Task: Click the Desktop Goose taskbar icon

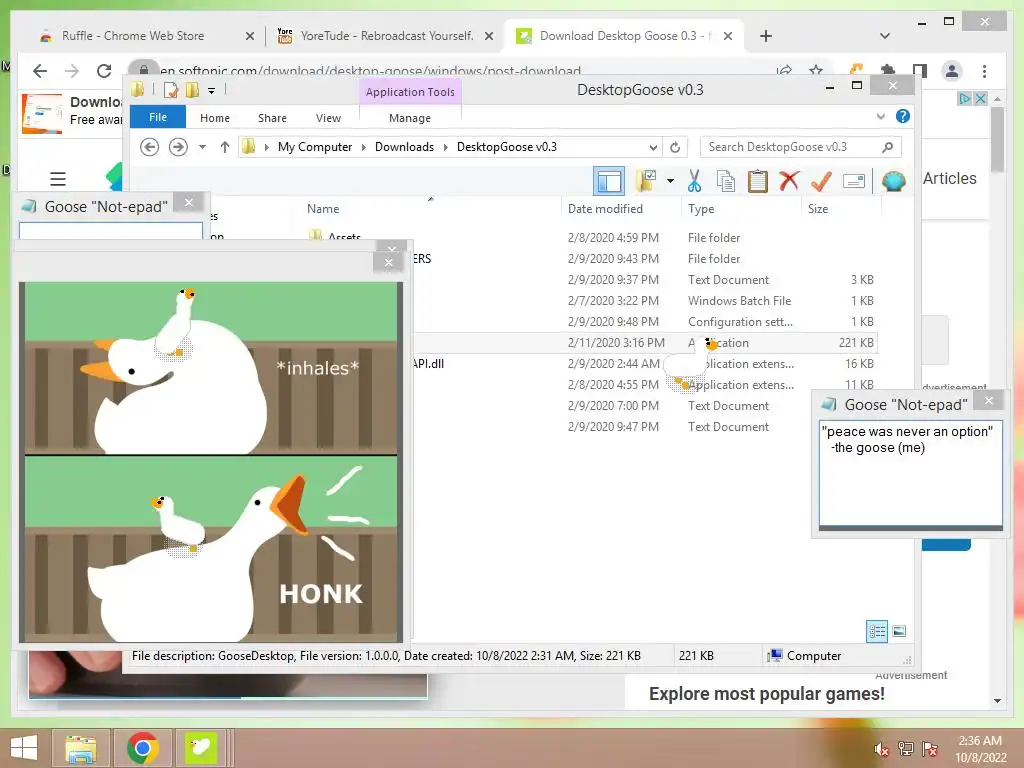Action: [201, 748]
